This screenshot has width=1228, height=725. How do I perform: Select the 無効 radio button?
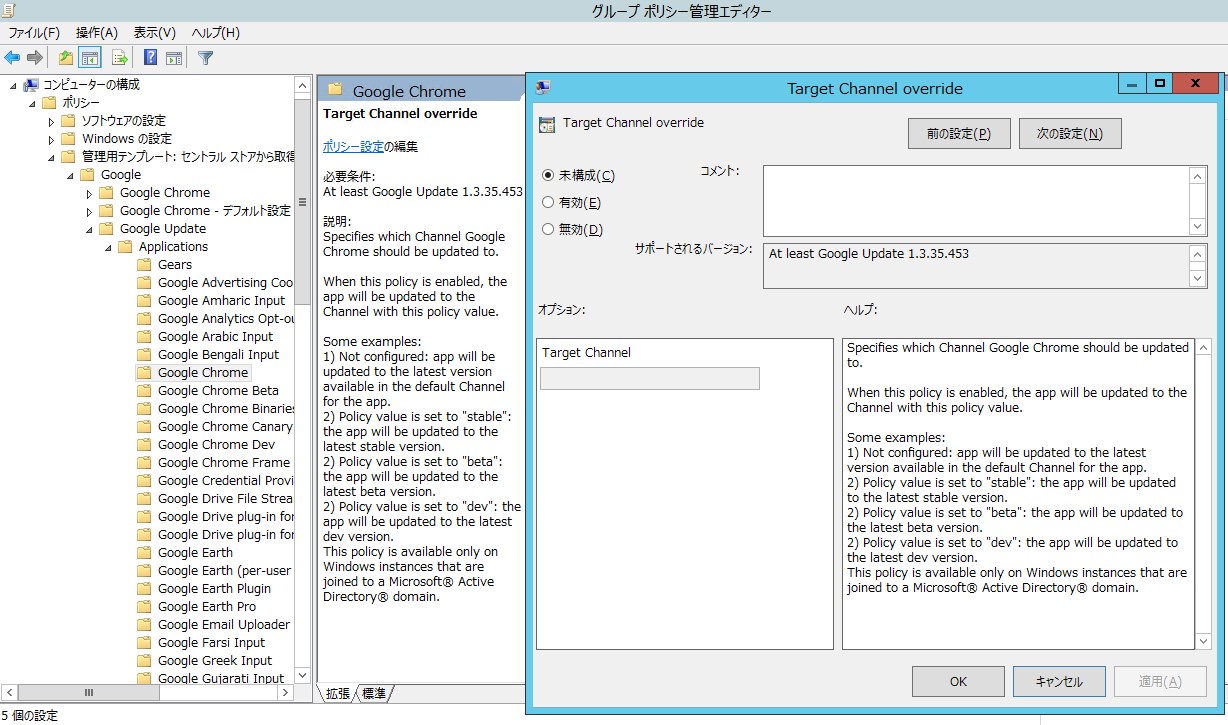549,229
